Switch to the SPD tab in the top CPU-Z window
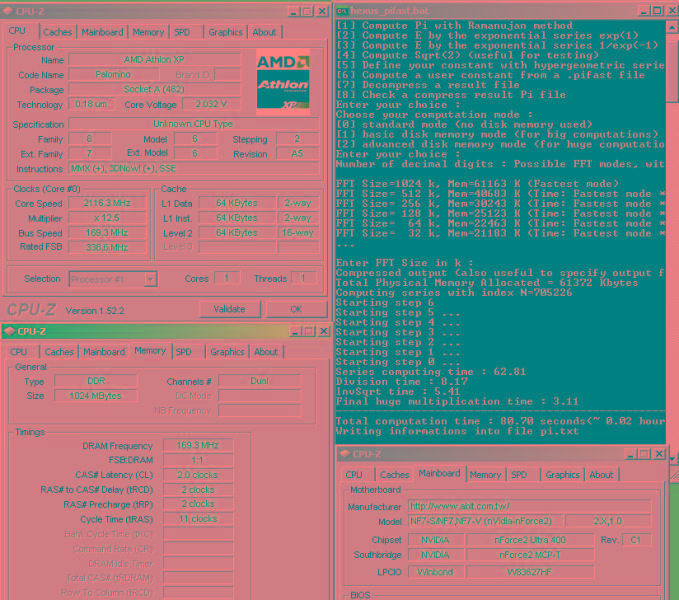Screen dimensions: 679x600 point(182,32)
